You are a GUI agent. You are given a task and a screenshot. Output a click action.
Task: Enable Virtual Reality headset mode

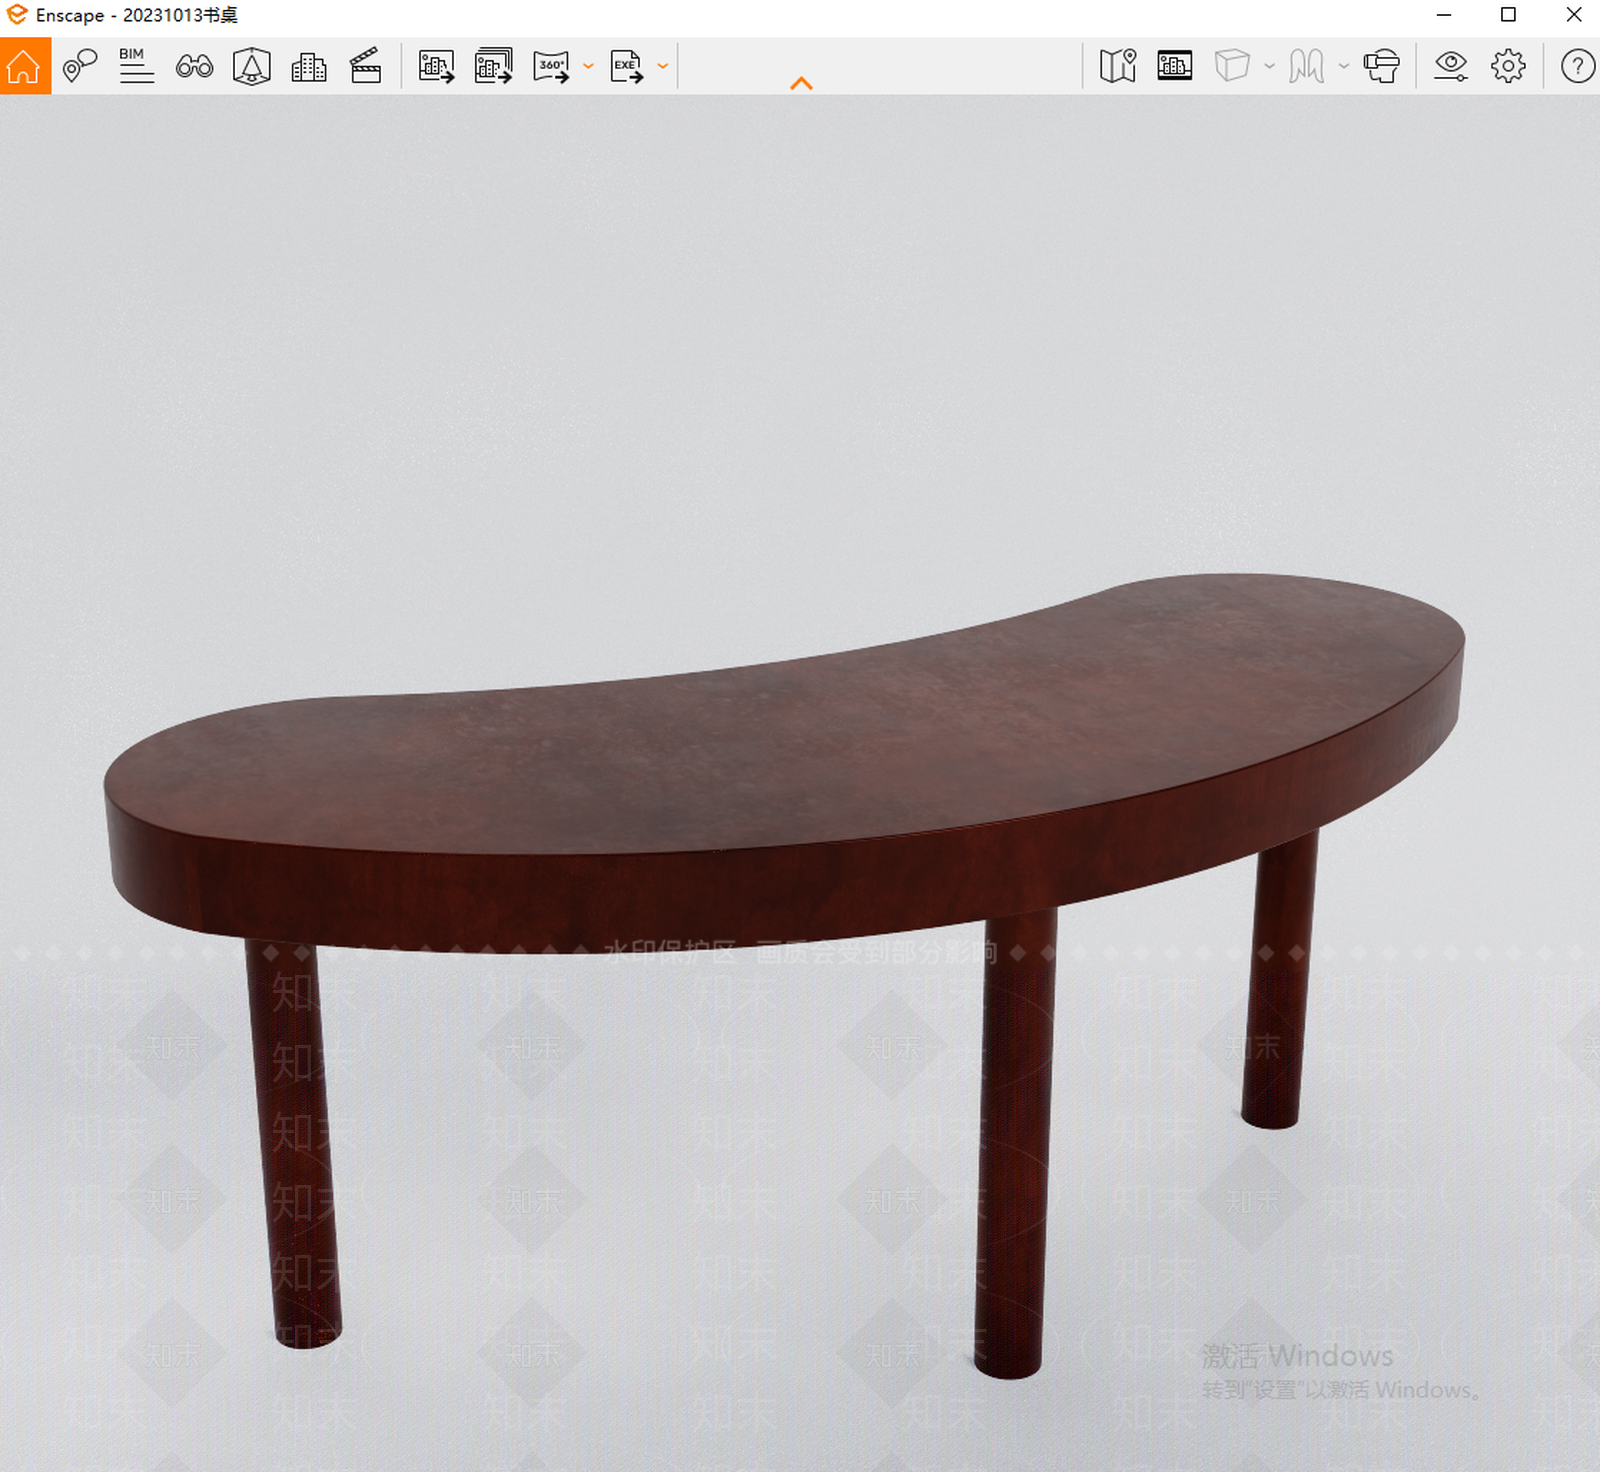point(1382,66)
